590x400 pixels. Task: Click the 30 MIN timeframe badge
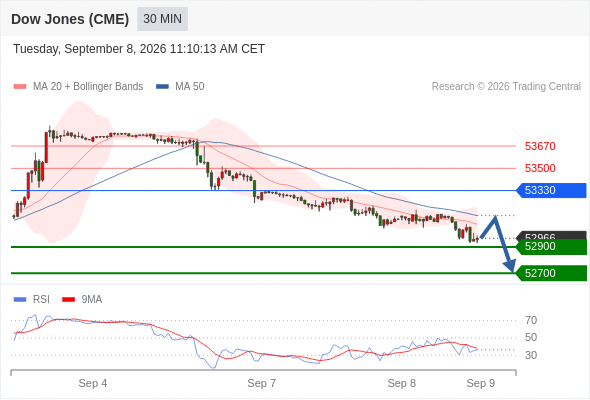coord(162,19)
